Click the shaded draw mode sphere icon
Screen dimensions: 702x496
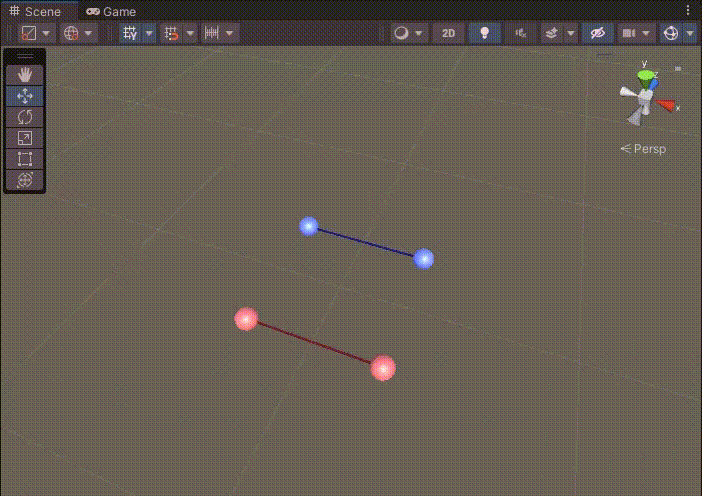(x=402, y=33)
